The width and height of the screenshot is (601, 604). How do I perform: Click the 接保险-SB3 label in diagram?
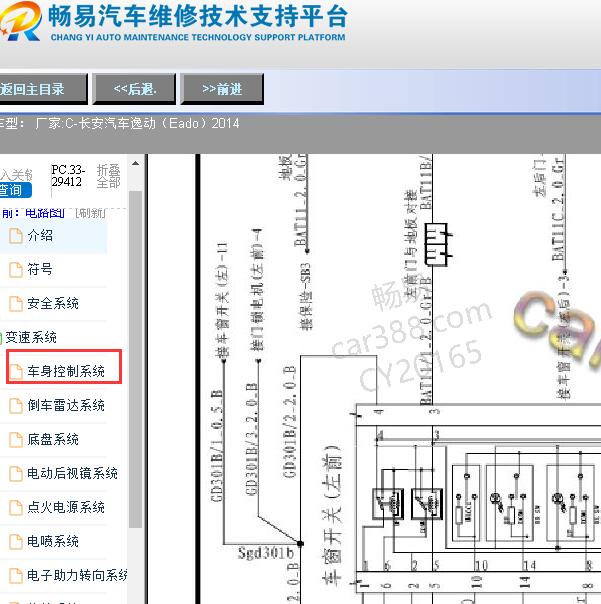306,297
